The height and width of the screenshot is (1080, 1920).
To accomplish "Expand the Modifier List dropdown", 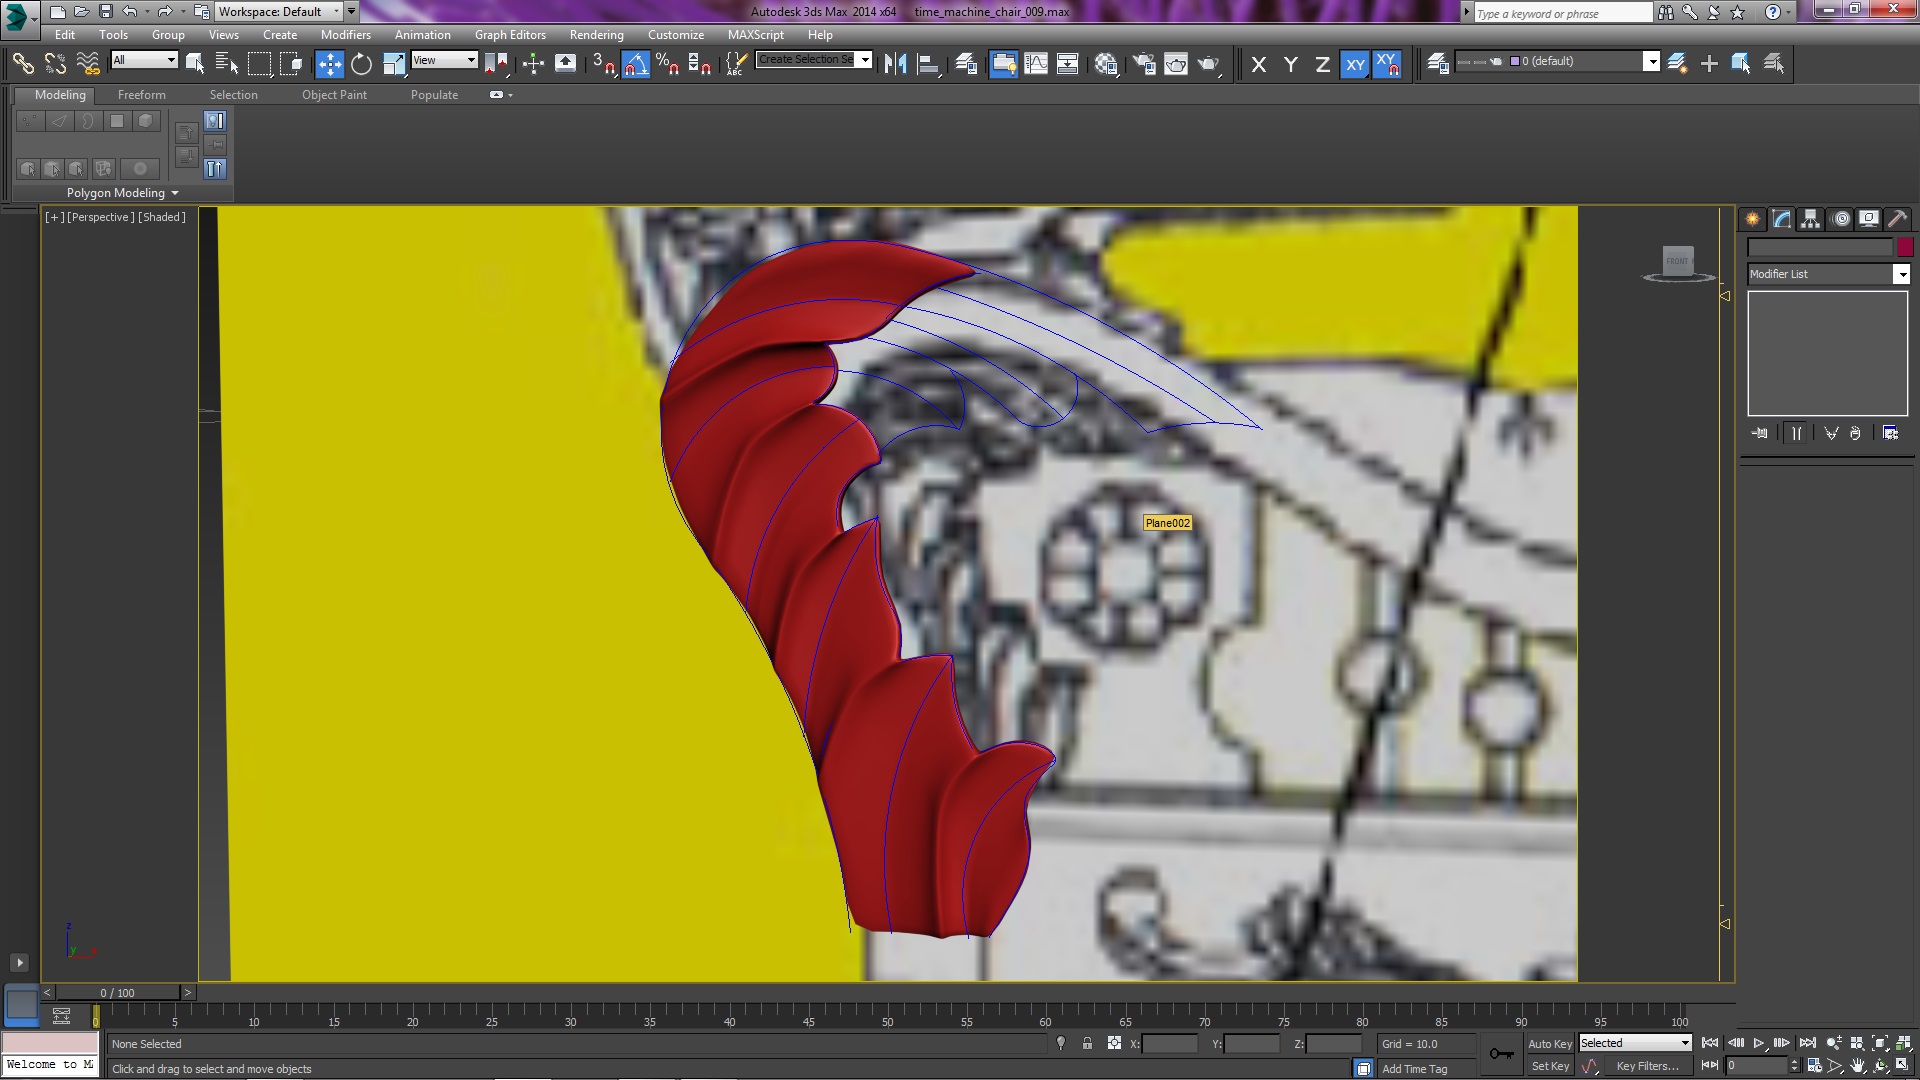I will 1901,274.
